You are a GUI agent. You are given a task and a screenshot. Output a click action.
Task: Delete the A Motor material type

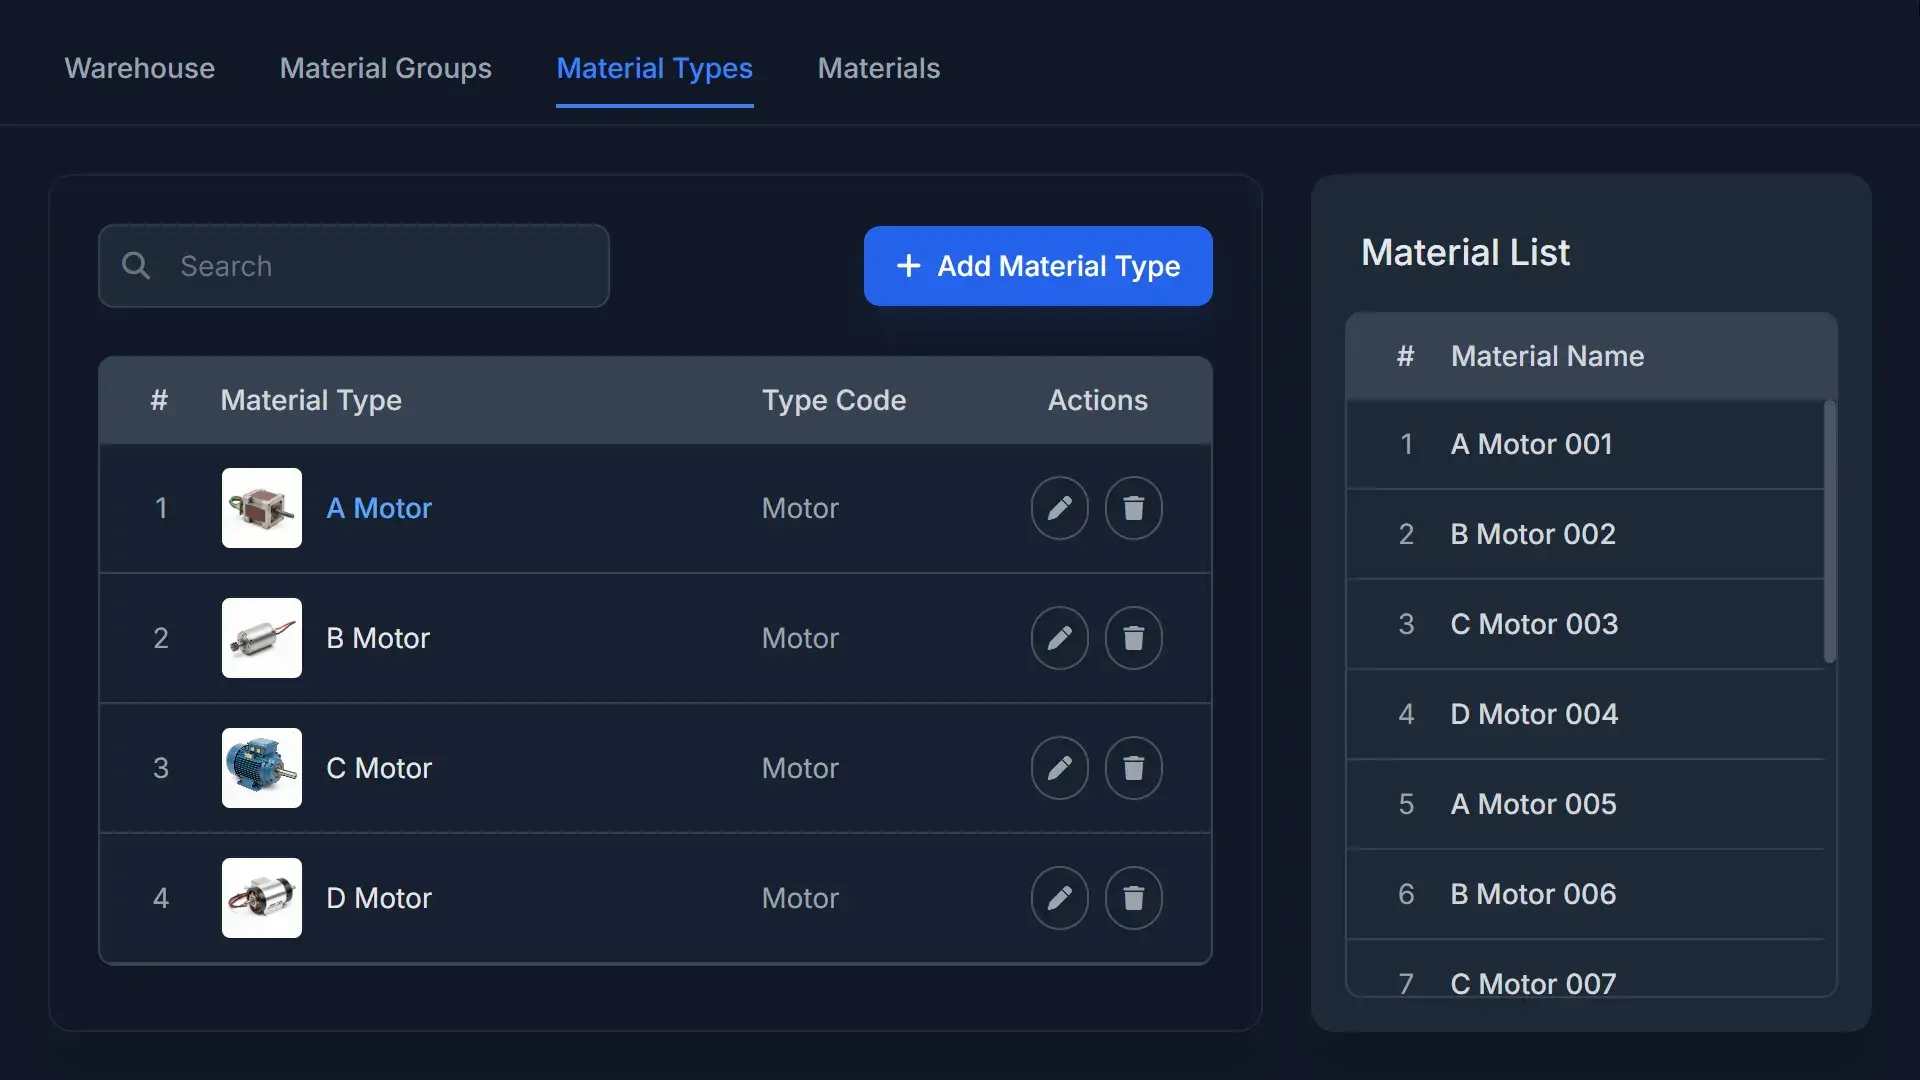[1133, 508]
